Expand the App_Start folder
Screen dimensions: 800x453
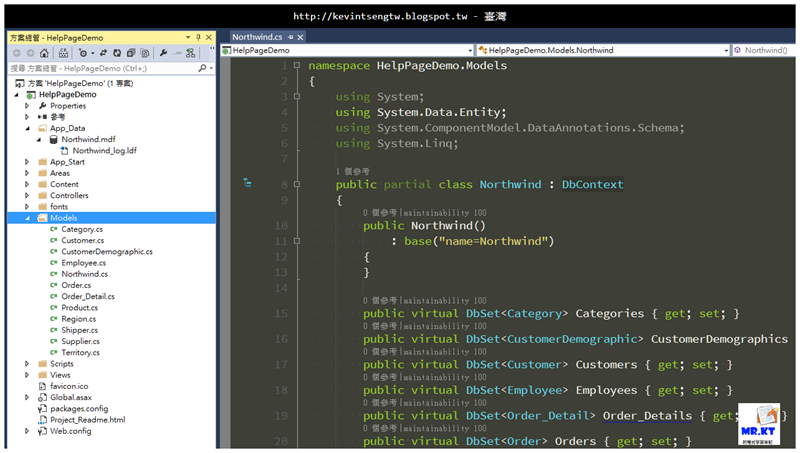[27, 162]
